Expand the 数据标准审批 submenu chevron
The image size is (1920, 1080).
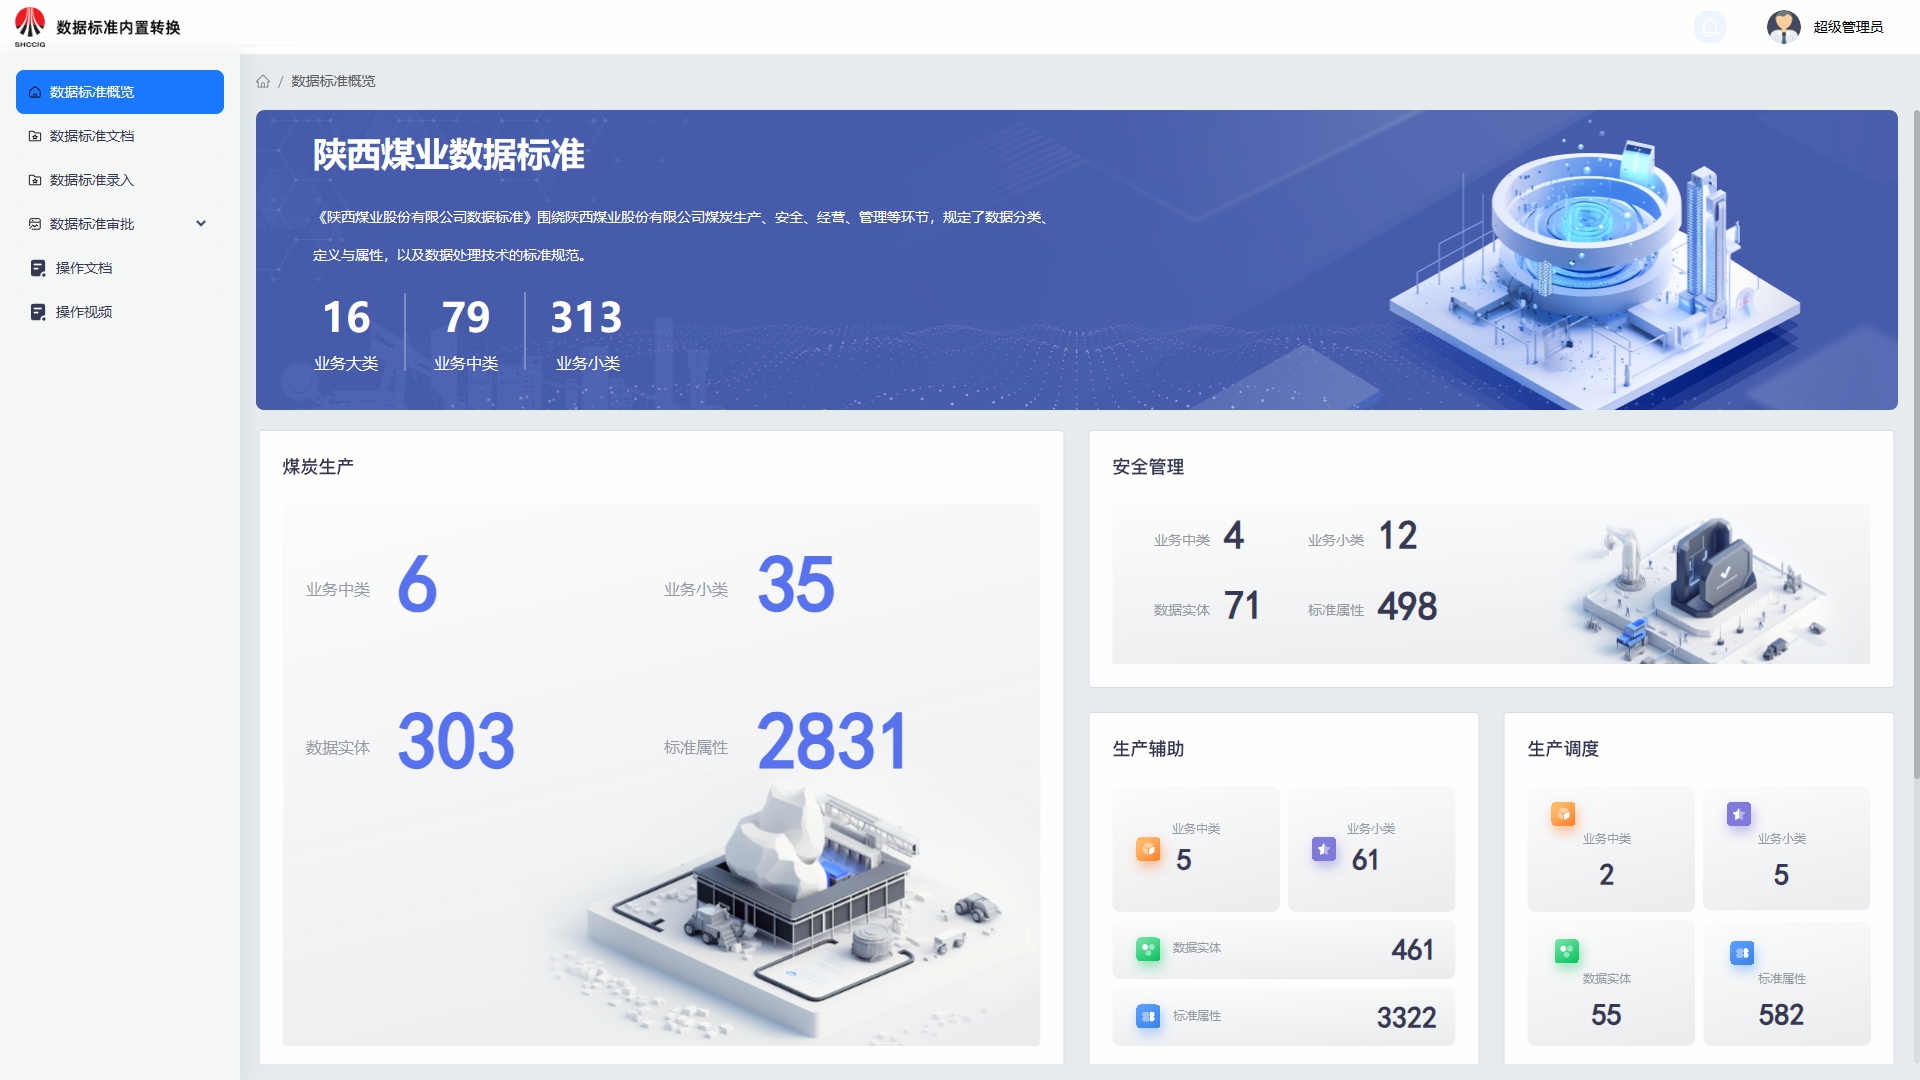coord(201,224)
